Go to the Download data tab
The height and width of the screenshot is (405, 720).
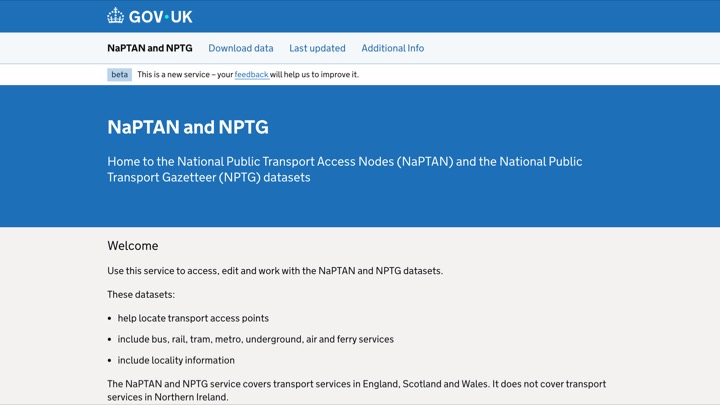(241, 48)
